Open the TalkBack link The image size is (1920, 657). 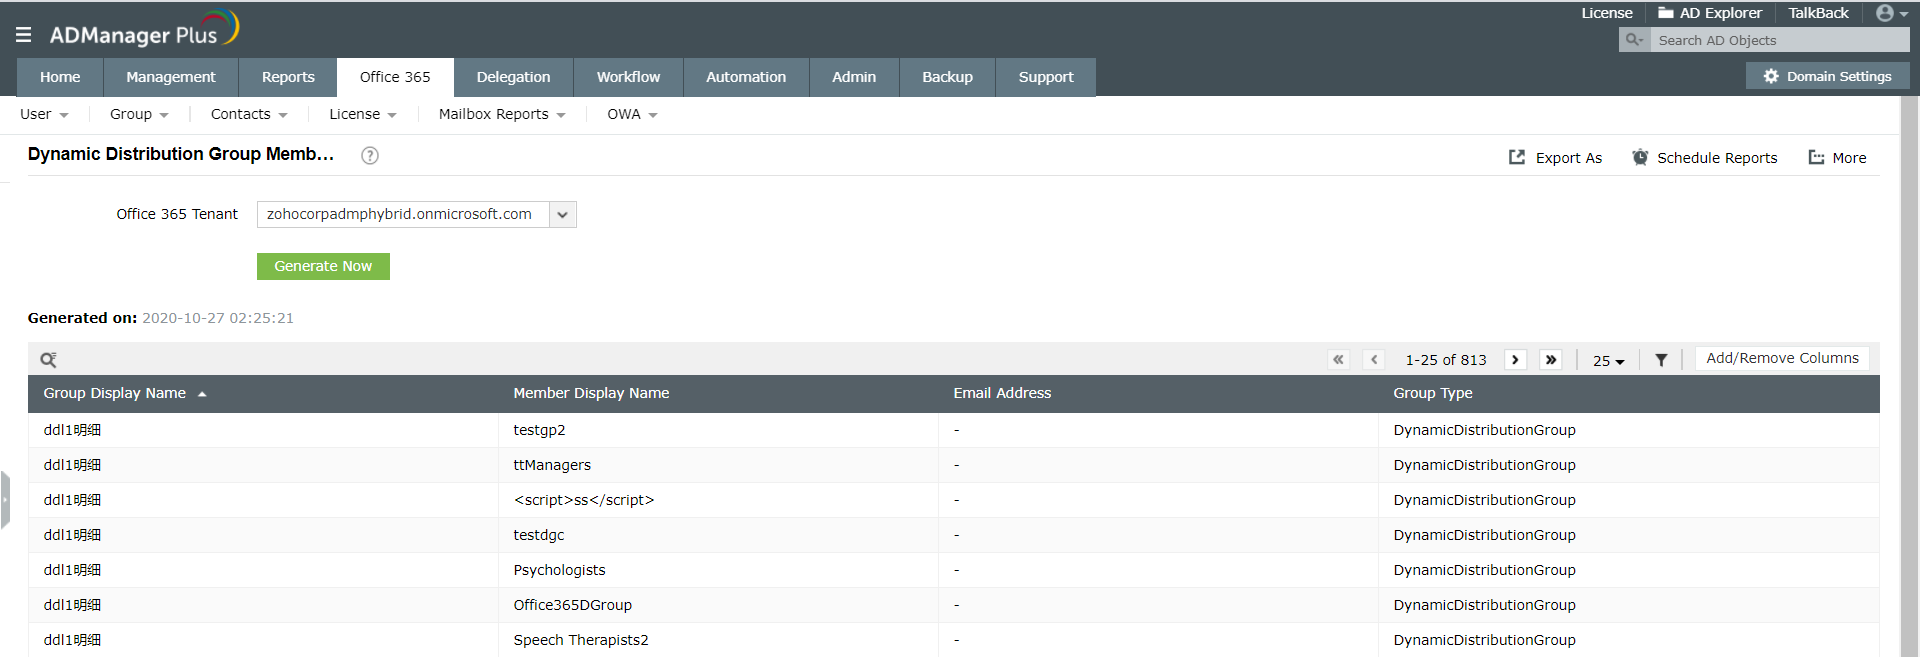click(1818, 13)
